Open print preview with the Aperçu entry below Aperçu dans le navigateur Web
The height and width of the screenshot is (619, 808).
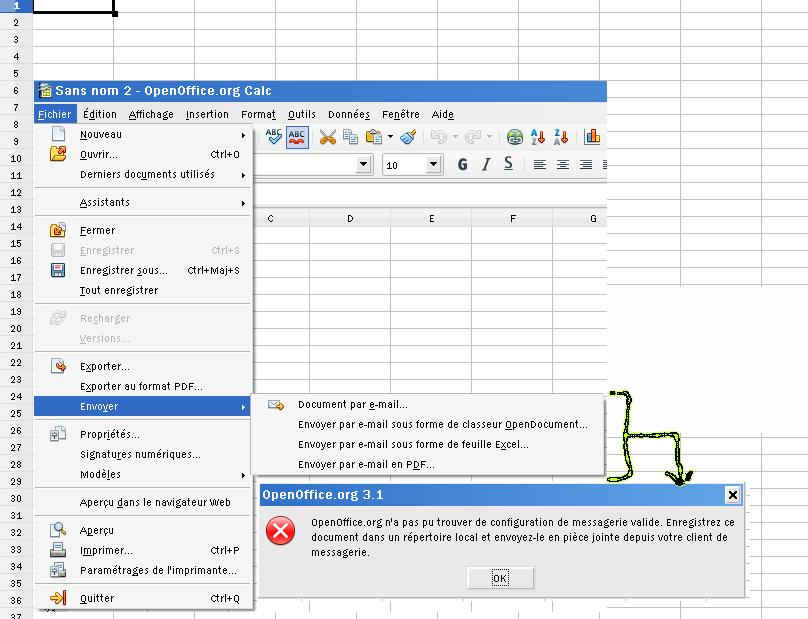143,530
